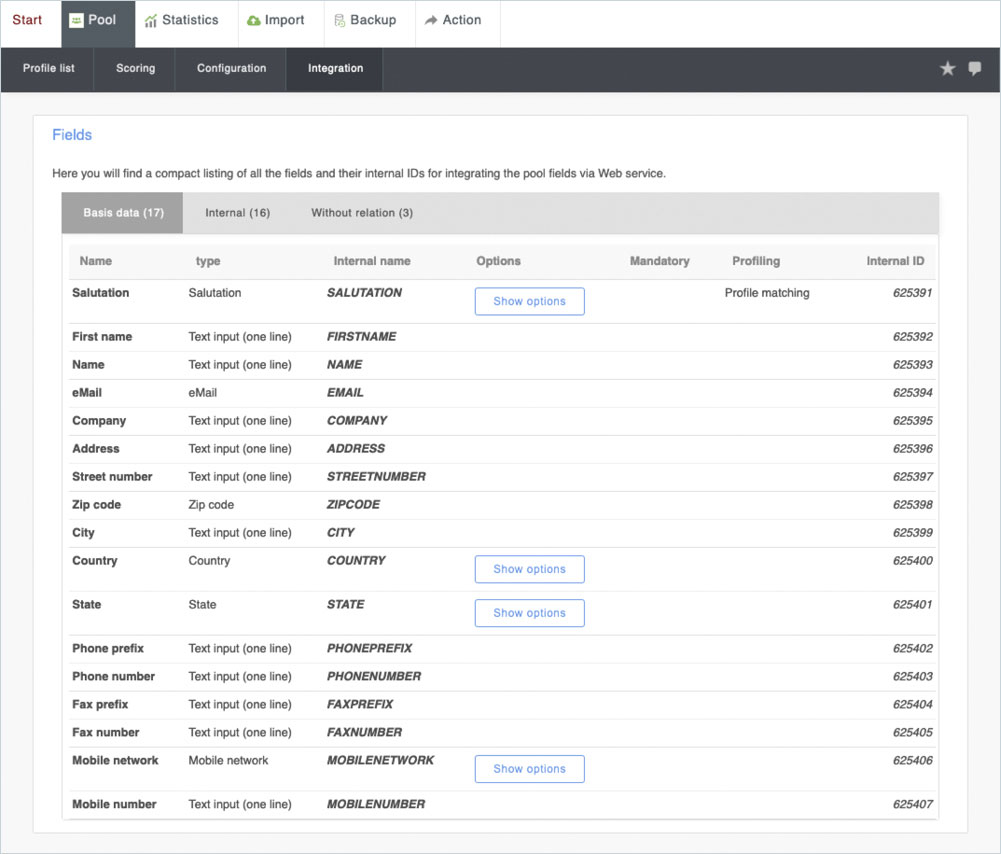Open the comment speech bubble icon
The height and width of the screenshot is (854, 1001).
(975, 69)
